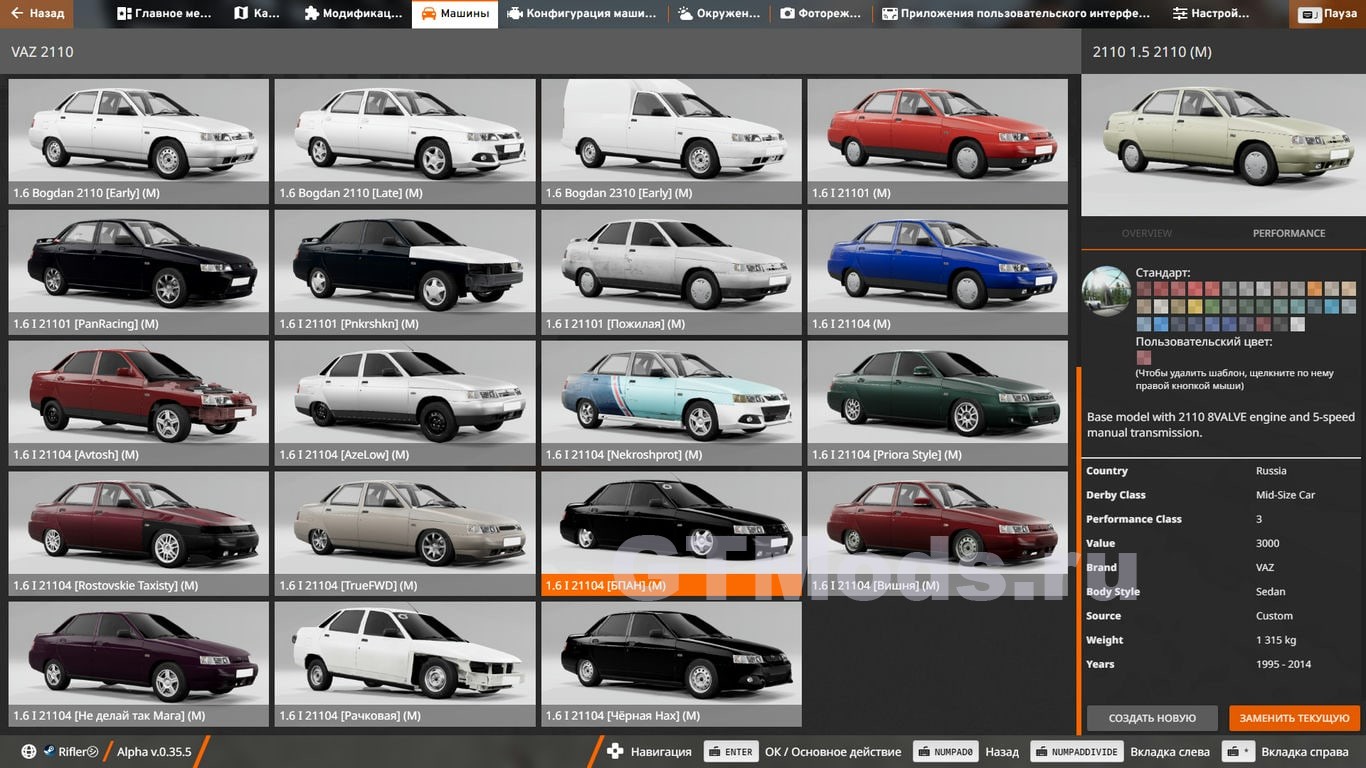This screenshot has height=768, width=1366.
Task: Pick the orange standard color swatch
Action: coord(1315,289)
